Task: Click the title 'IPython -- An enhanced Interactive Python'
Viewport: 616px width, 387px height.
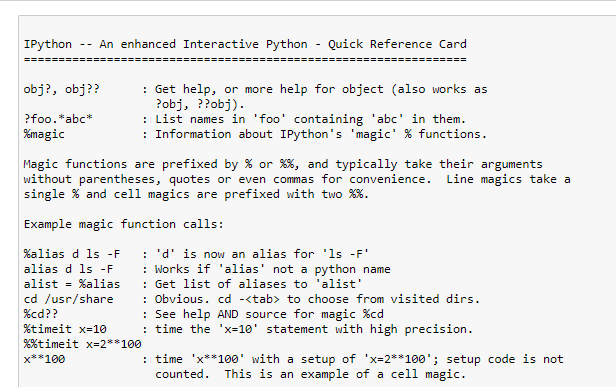Action: pos(165,44)
